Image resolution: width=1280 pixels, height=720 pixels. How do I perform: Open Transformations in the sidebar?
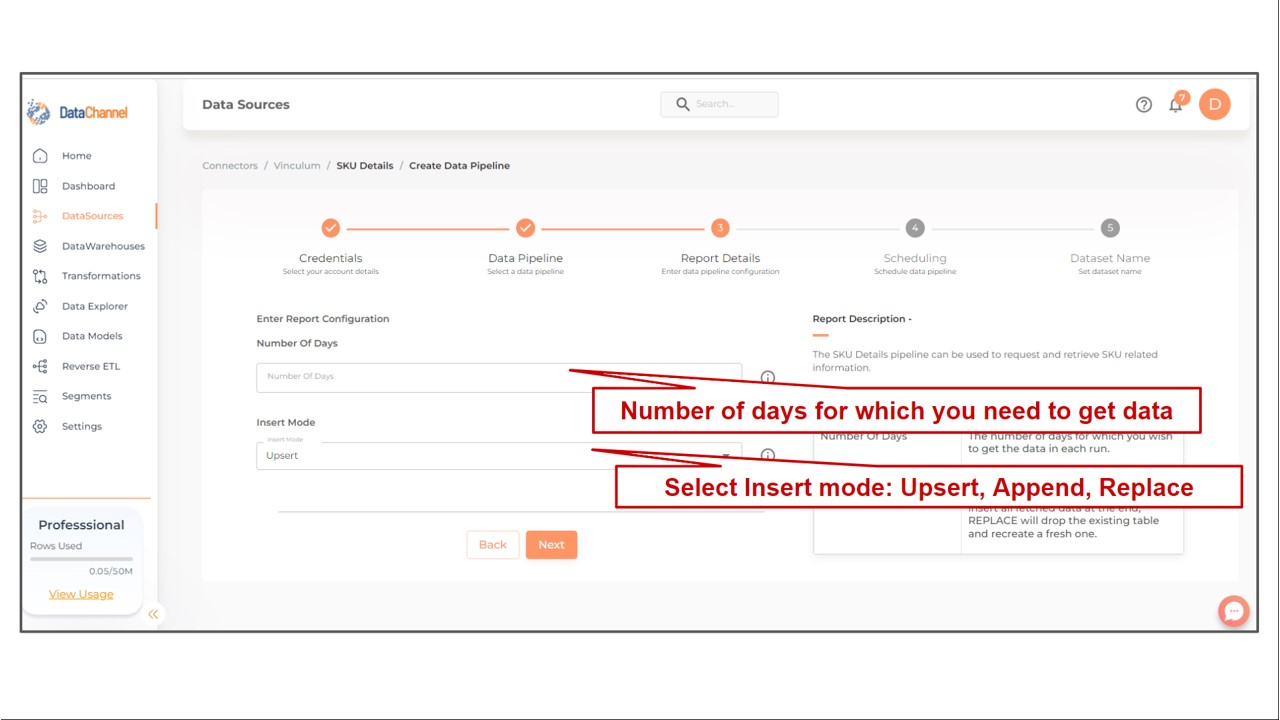point(101,276)
